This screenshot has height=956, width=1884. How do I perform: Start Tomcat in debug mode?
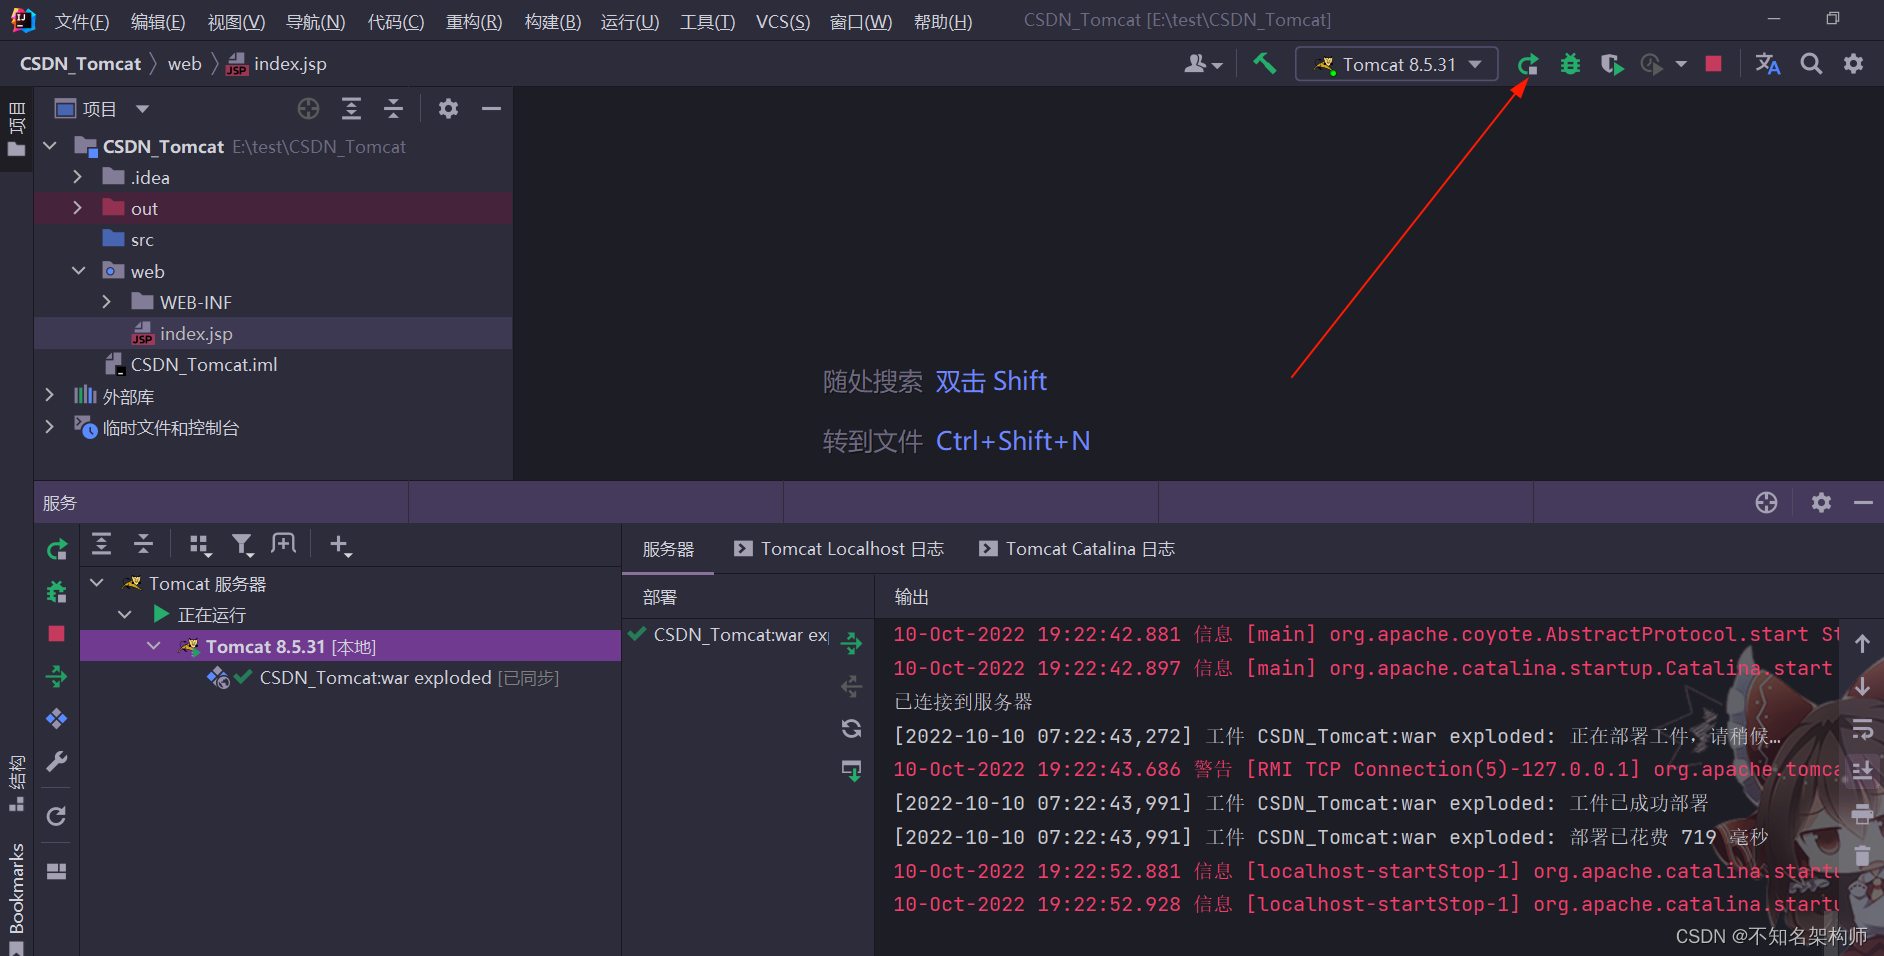tap(1569, 64)
